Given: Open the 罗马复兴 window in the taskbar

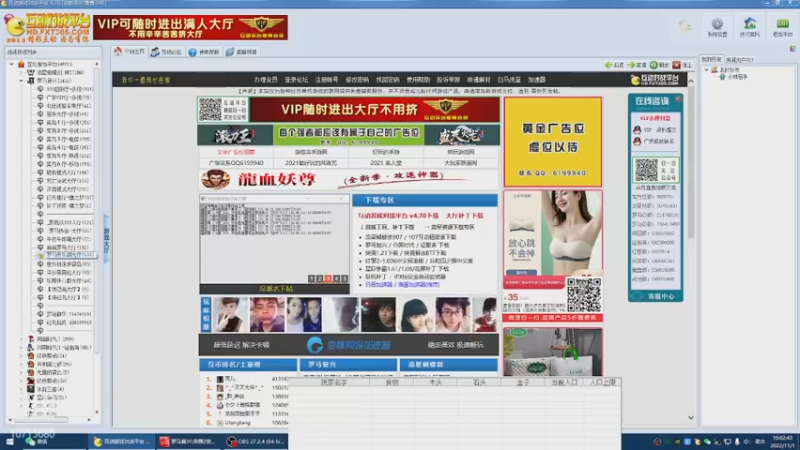Looking at the screenshot, I should coord(187,441).
